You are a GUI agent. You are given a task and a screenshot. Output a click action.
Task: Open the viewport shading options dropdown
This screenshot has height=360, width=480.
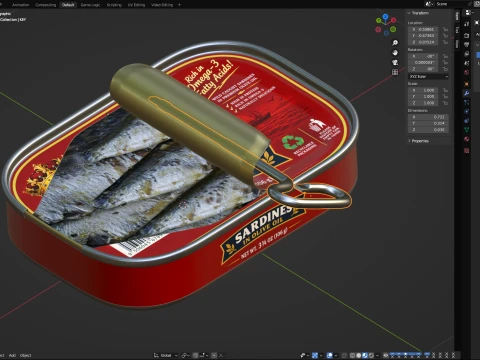click(377, 355)
